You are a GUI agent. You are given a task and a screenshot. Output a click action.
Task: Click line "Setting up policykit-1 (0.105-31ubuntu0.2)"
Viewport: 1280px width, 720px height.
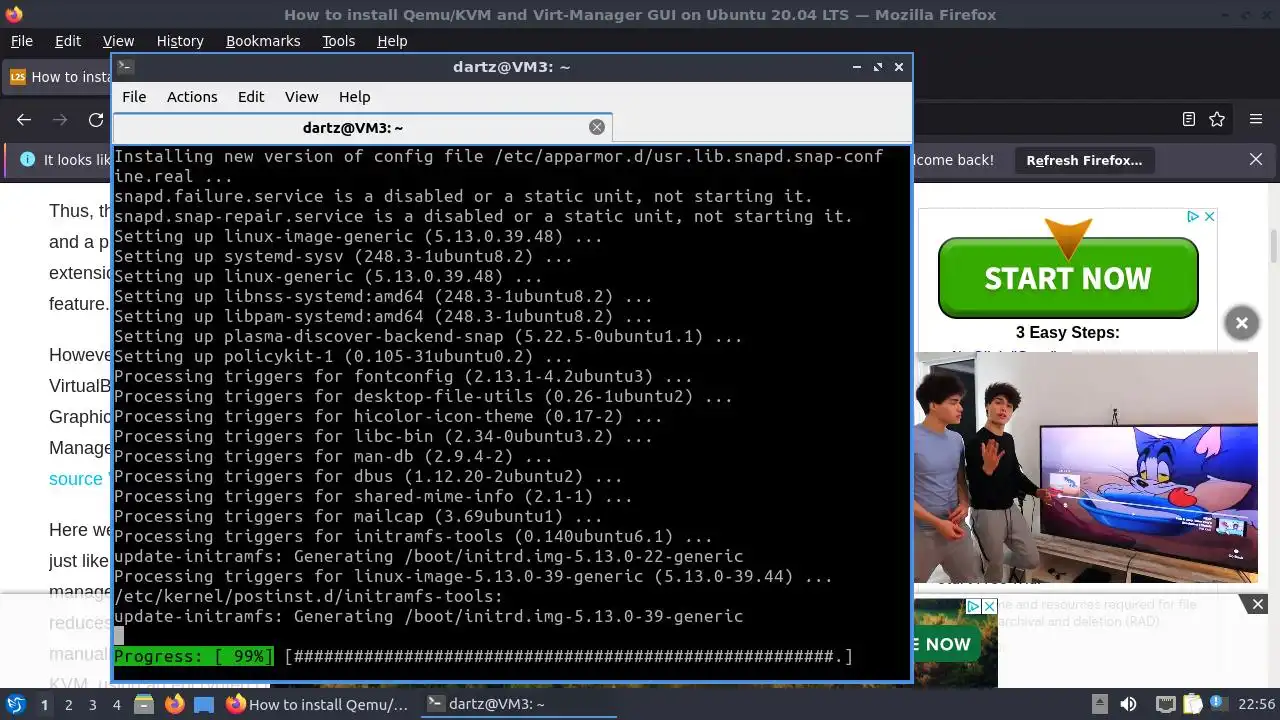(x=343, y=356)
